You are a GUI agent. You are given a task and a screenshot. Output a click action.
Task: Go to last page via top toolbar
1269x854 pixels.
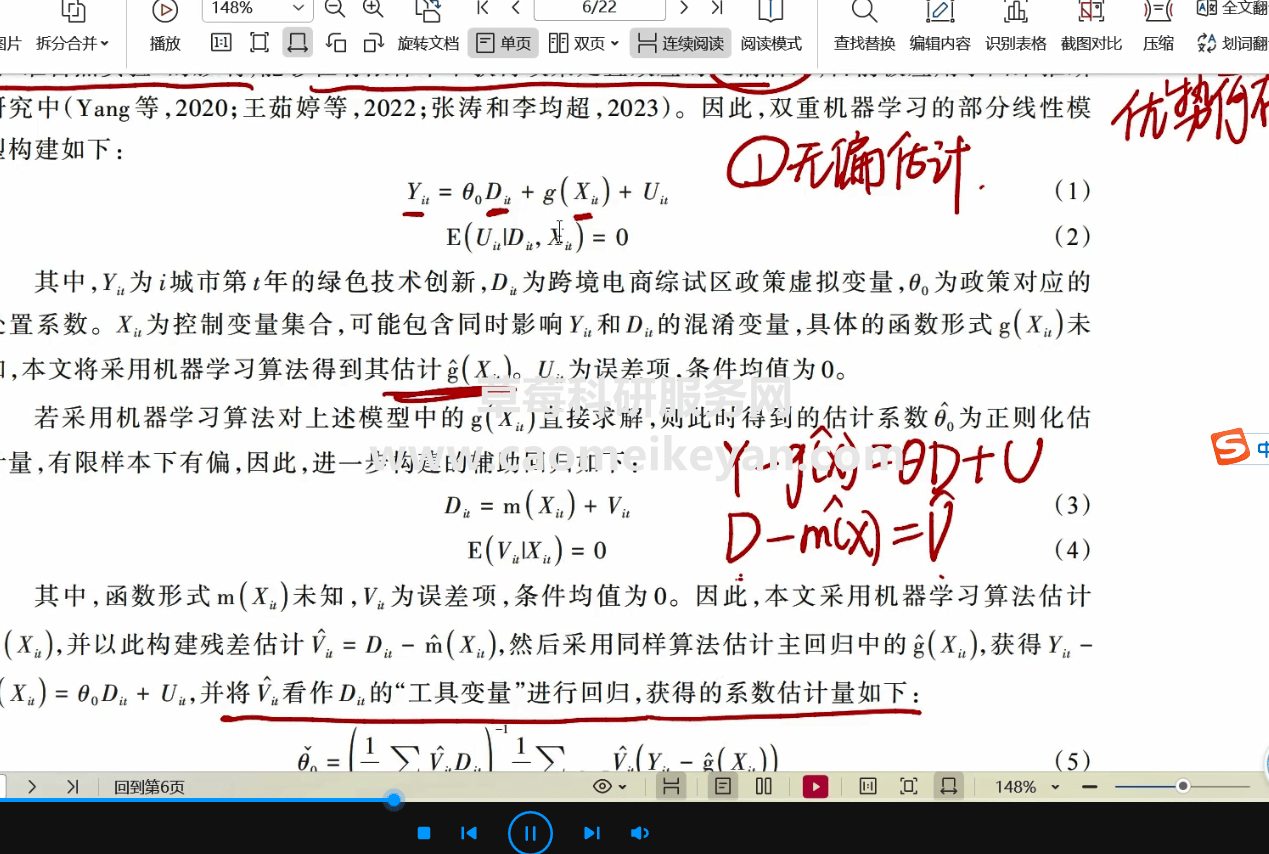717,9
